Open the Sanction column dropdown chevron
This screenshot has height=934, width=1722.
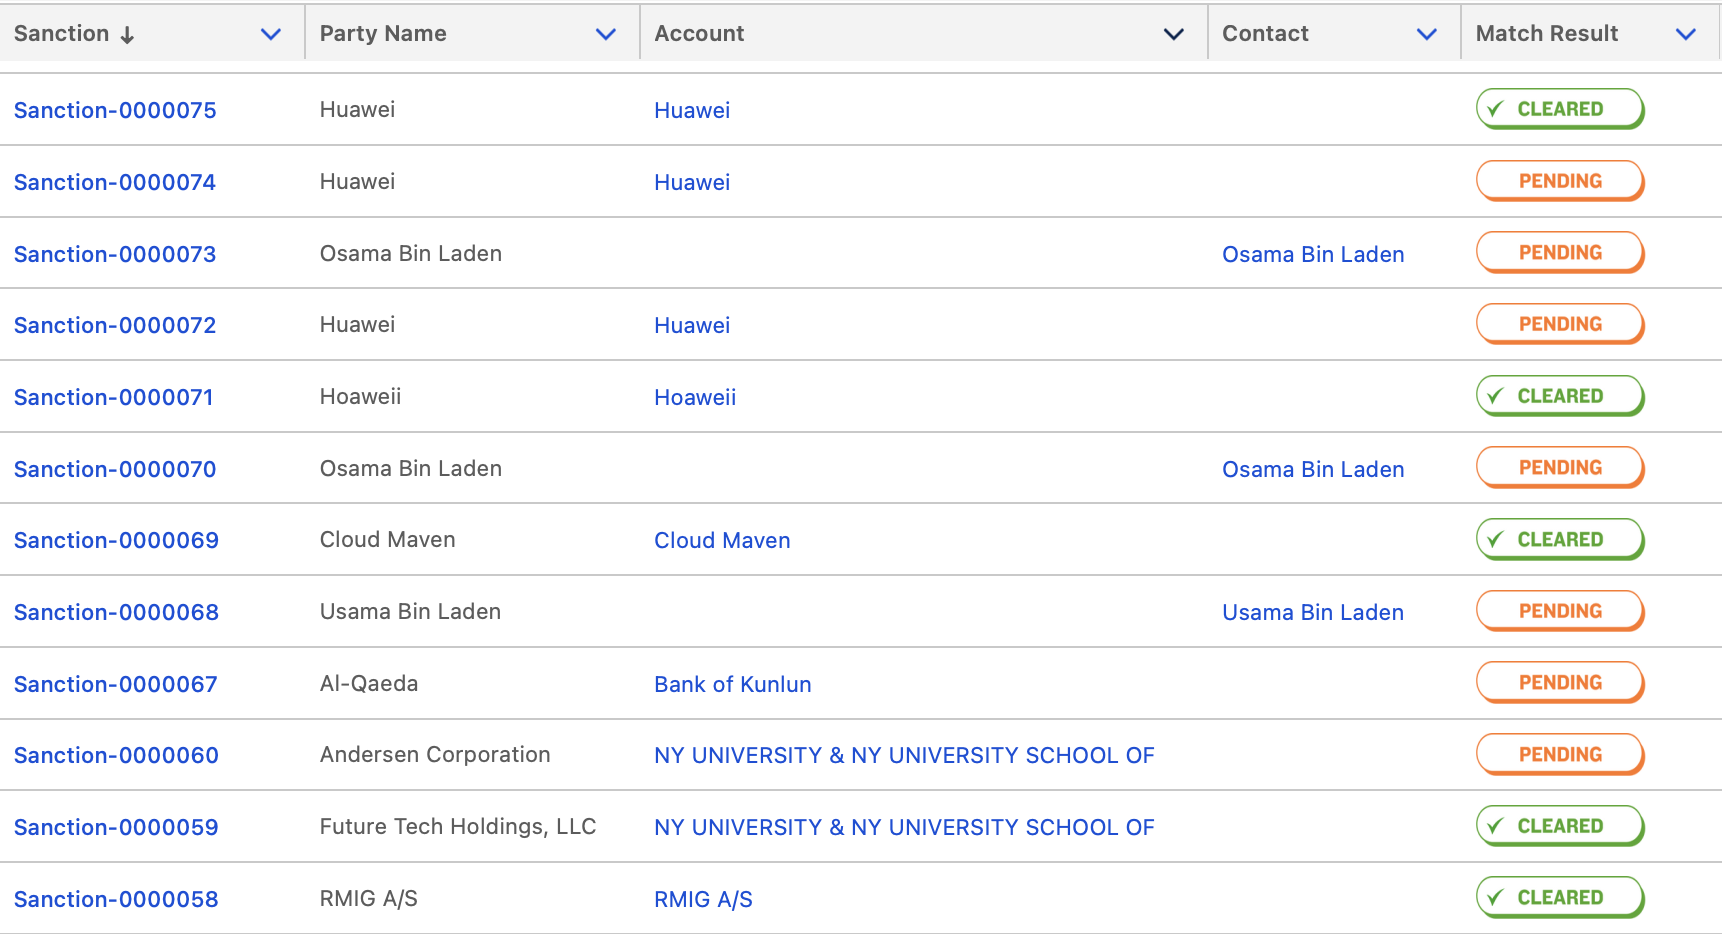pyautogui.click(x=270, y=34)
